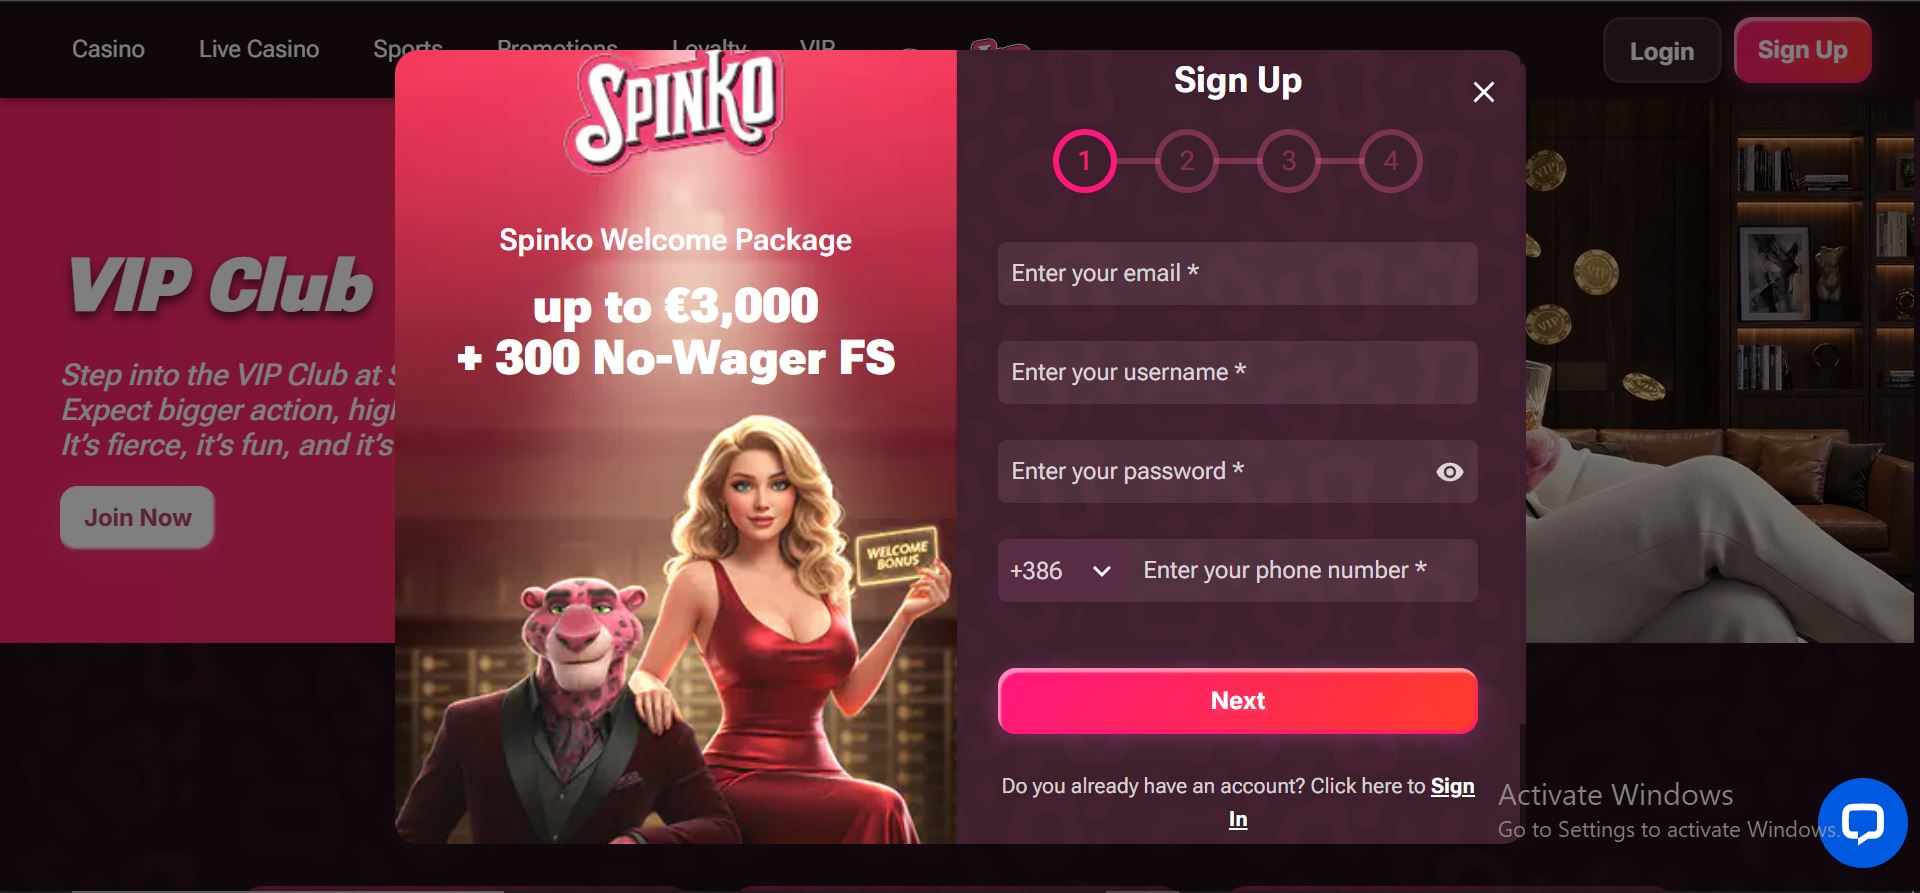This screenshot has height=893, width=1920.
Task: Close the Sign Up dialog
Action: pyautogui.click(x=1484, y=92)
